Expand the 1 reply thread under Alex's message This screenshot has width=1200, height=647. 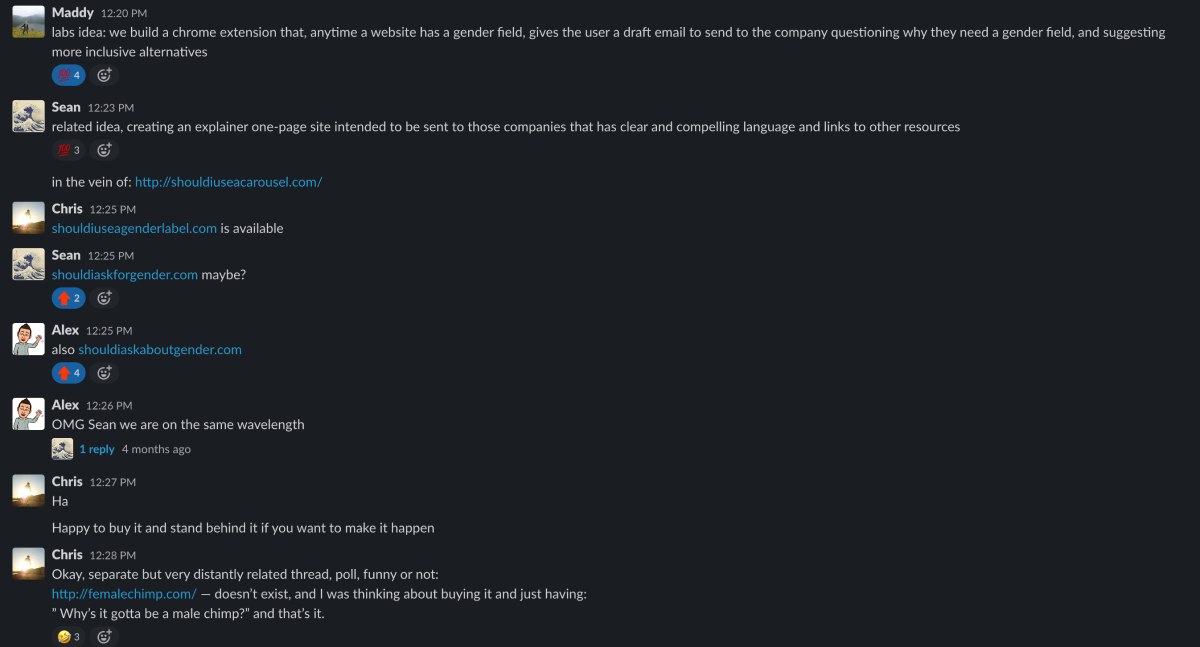(x=97, y=449)
